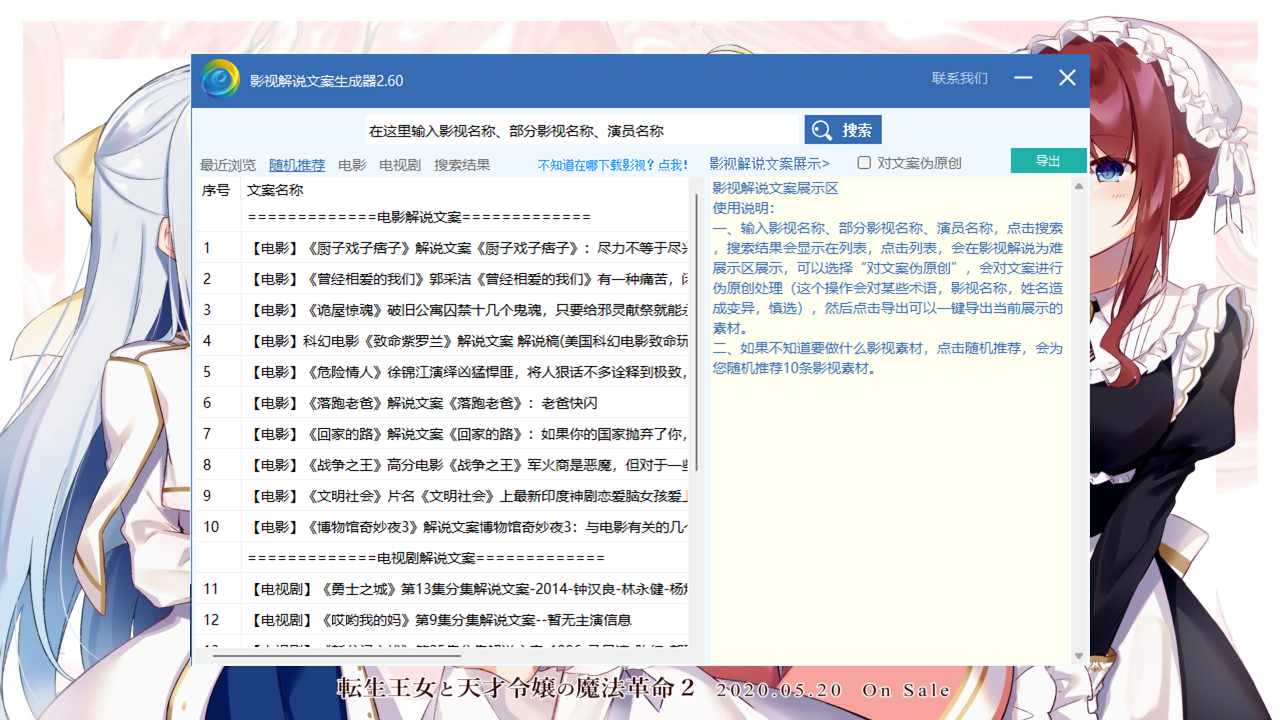
Task: Select row 《厨子戏子痞子》解说文案
Action: tap(441, 248)
